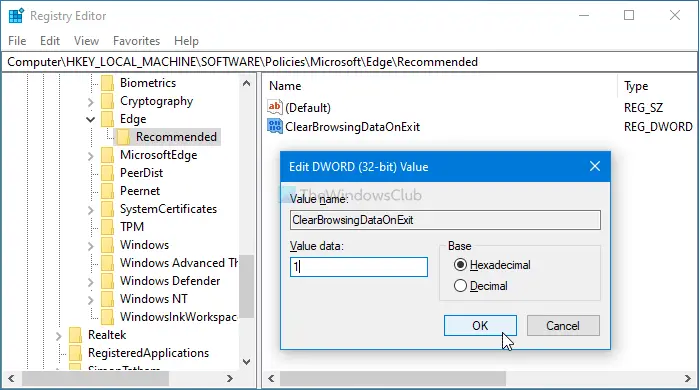700x390 pixels.
Task: Click Cancel in Edit DWORD dialog
Action: pyautogui.click(x=563, y=326)
